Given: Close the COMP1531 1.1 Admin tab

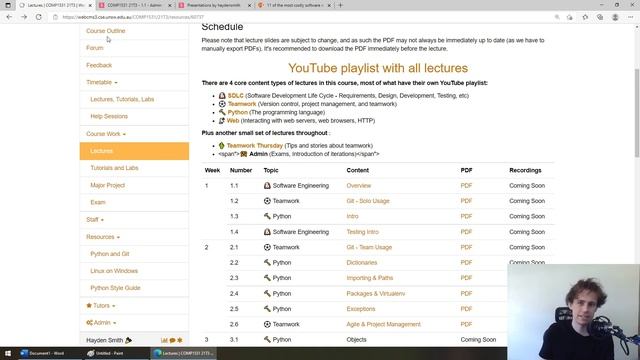Looking at the screenshot, I should point(170,5).
